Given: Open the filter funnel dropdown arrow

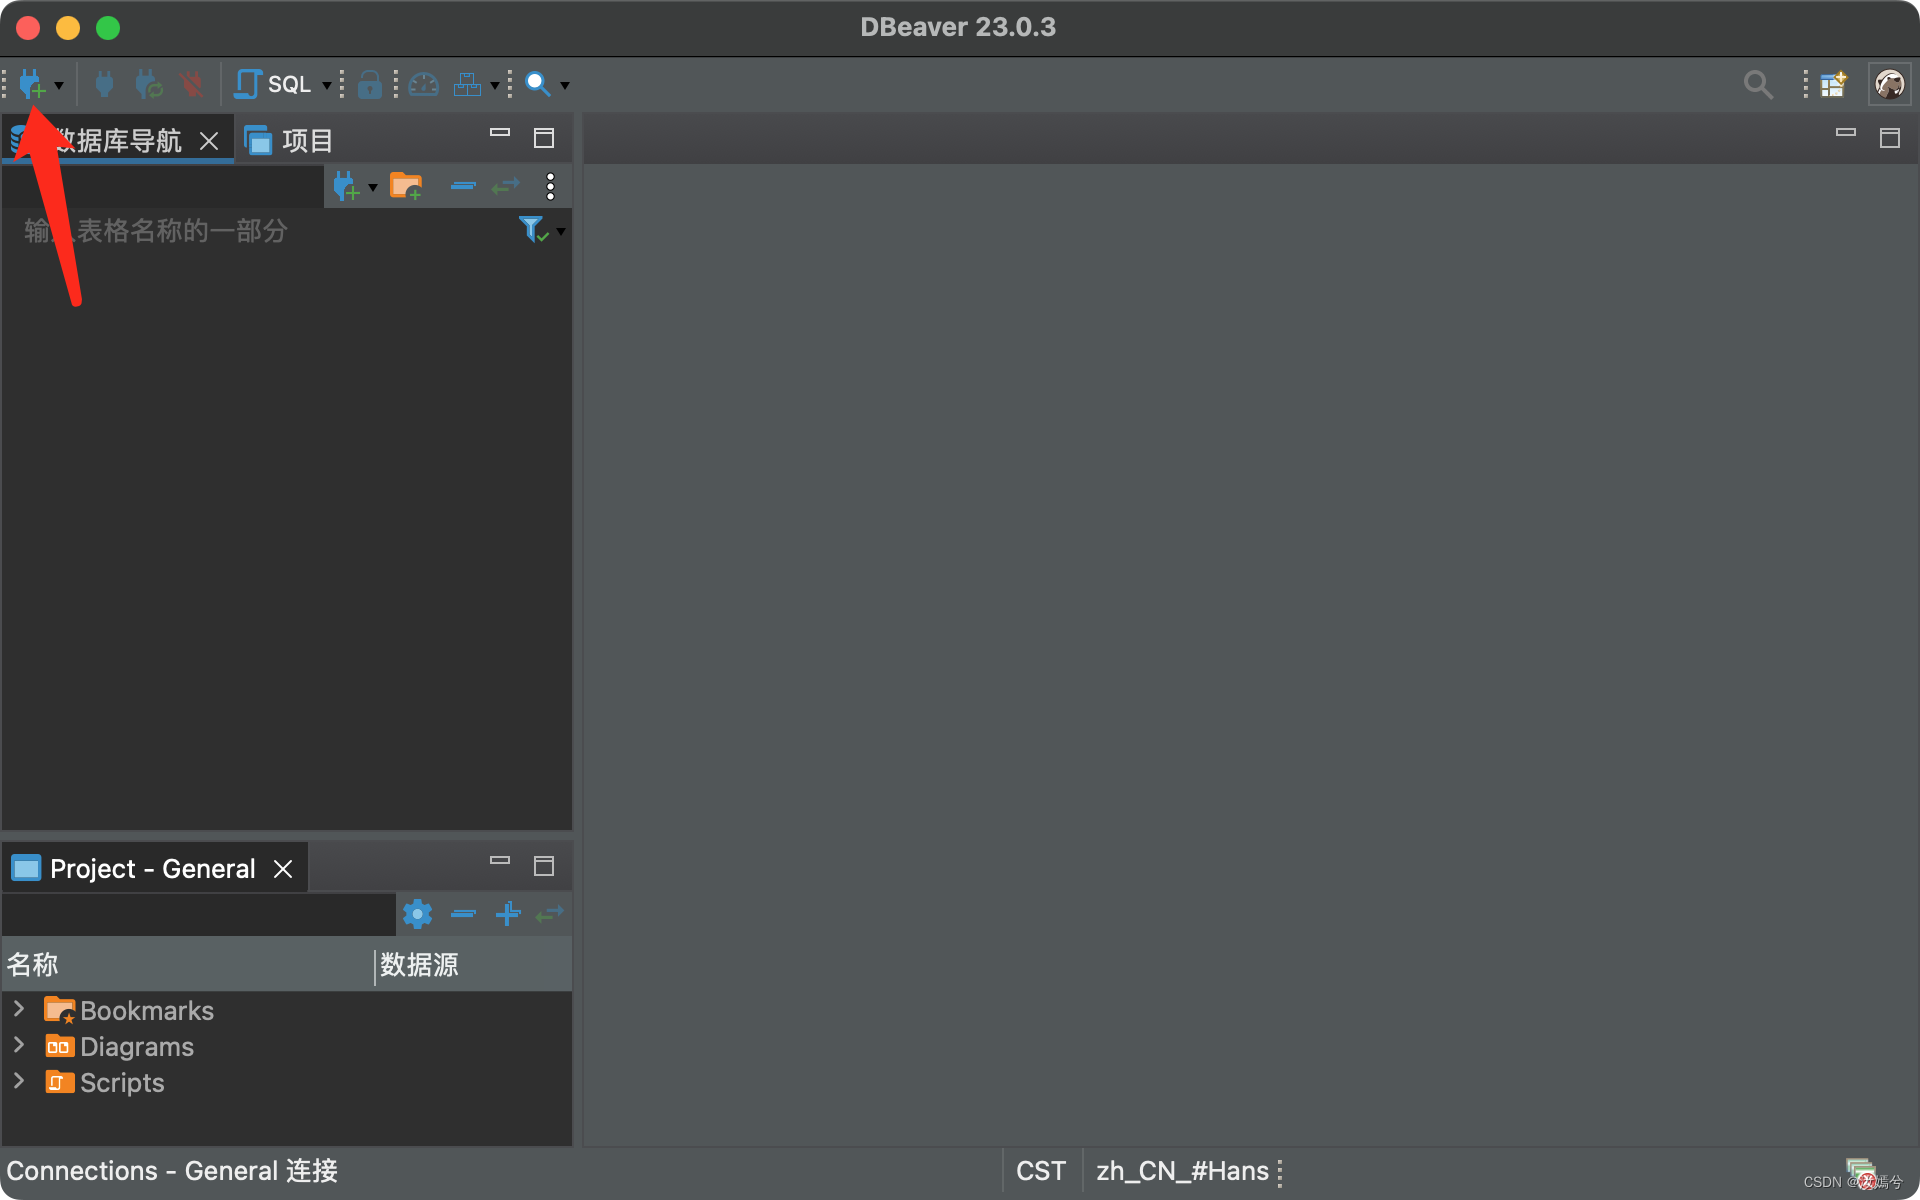Looking at the screenshot, I should tap(561, 232).
